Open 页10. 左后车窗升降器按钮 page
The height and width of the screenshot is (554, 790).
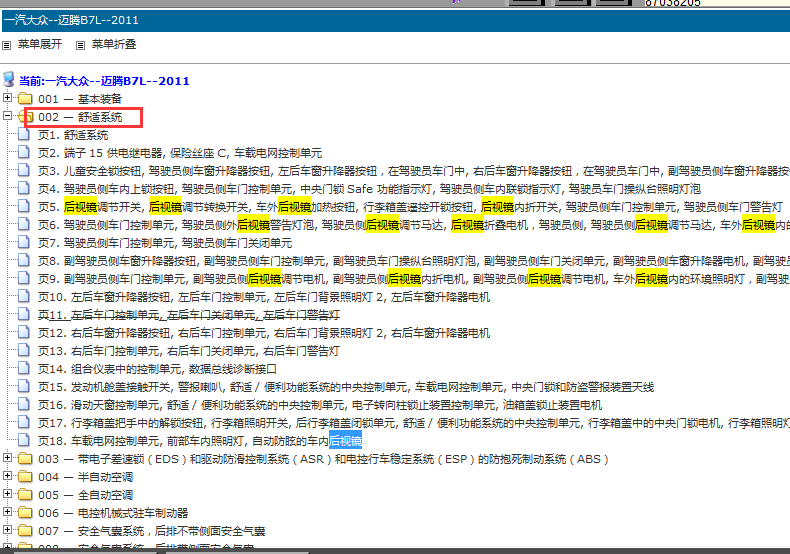point(264,297)
